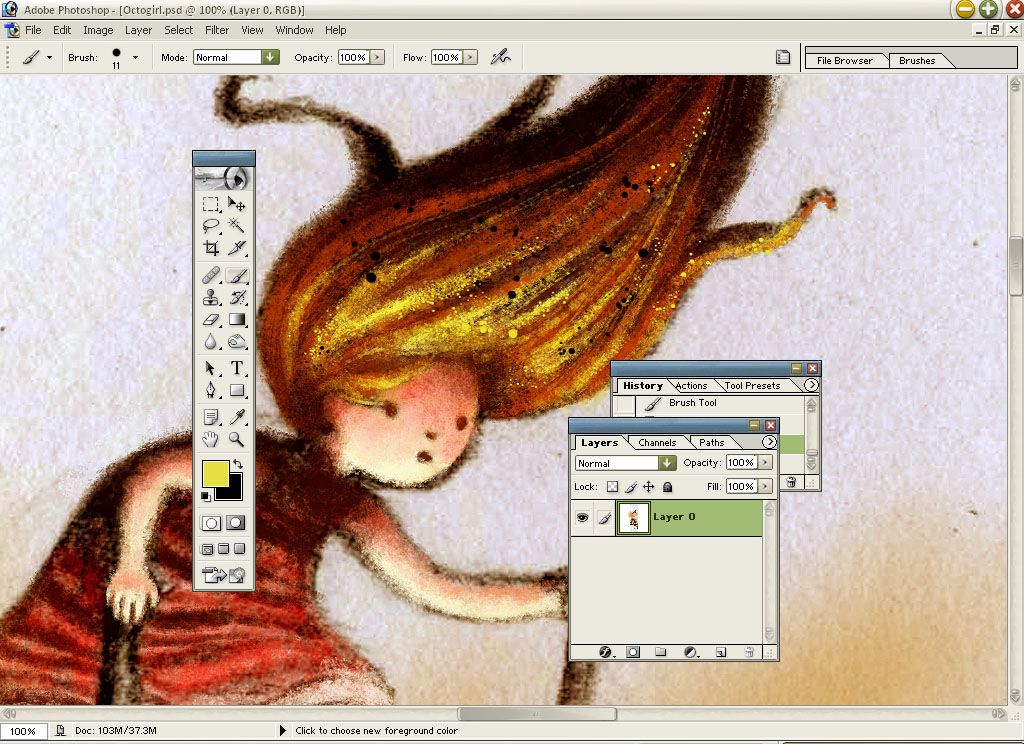Open the Image menu
The image size is (1024, 744).
tap(98, 30)
